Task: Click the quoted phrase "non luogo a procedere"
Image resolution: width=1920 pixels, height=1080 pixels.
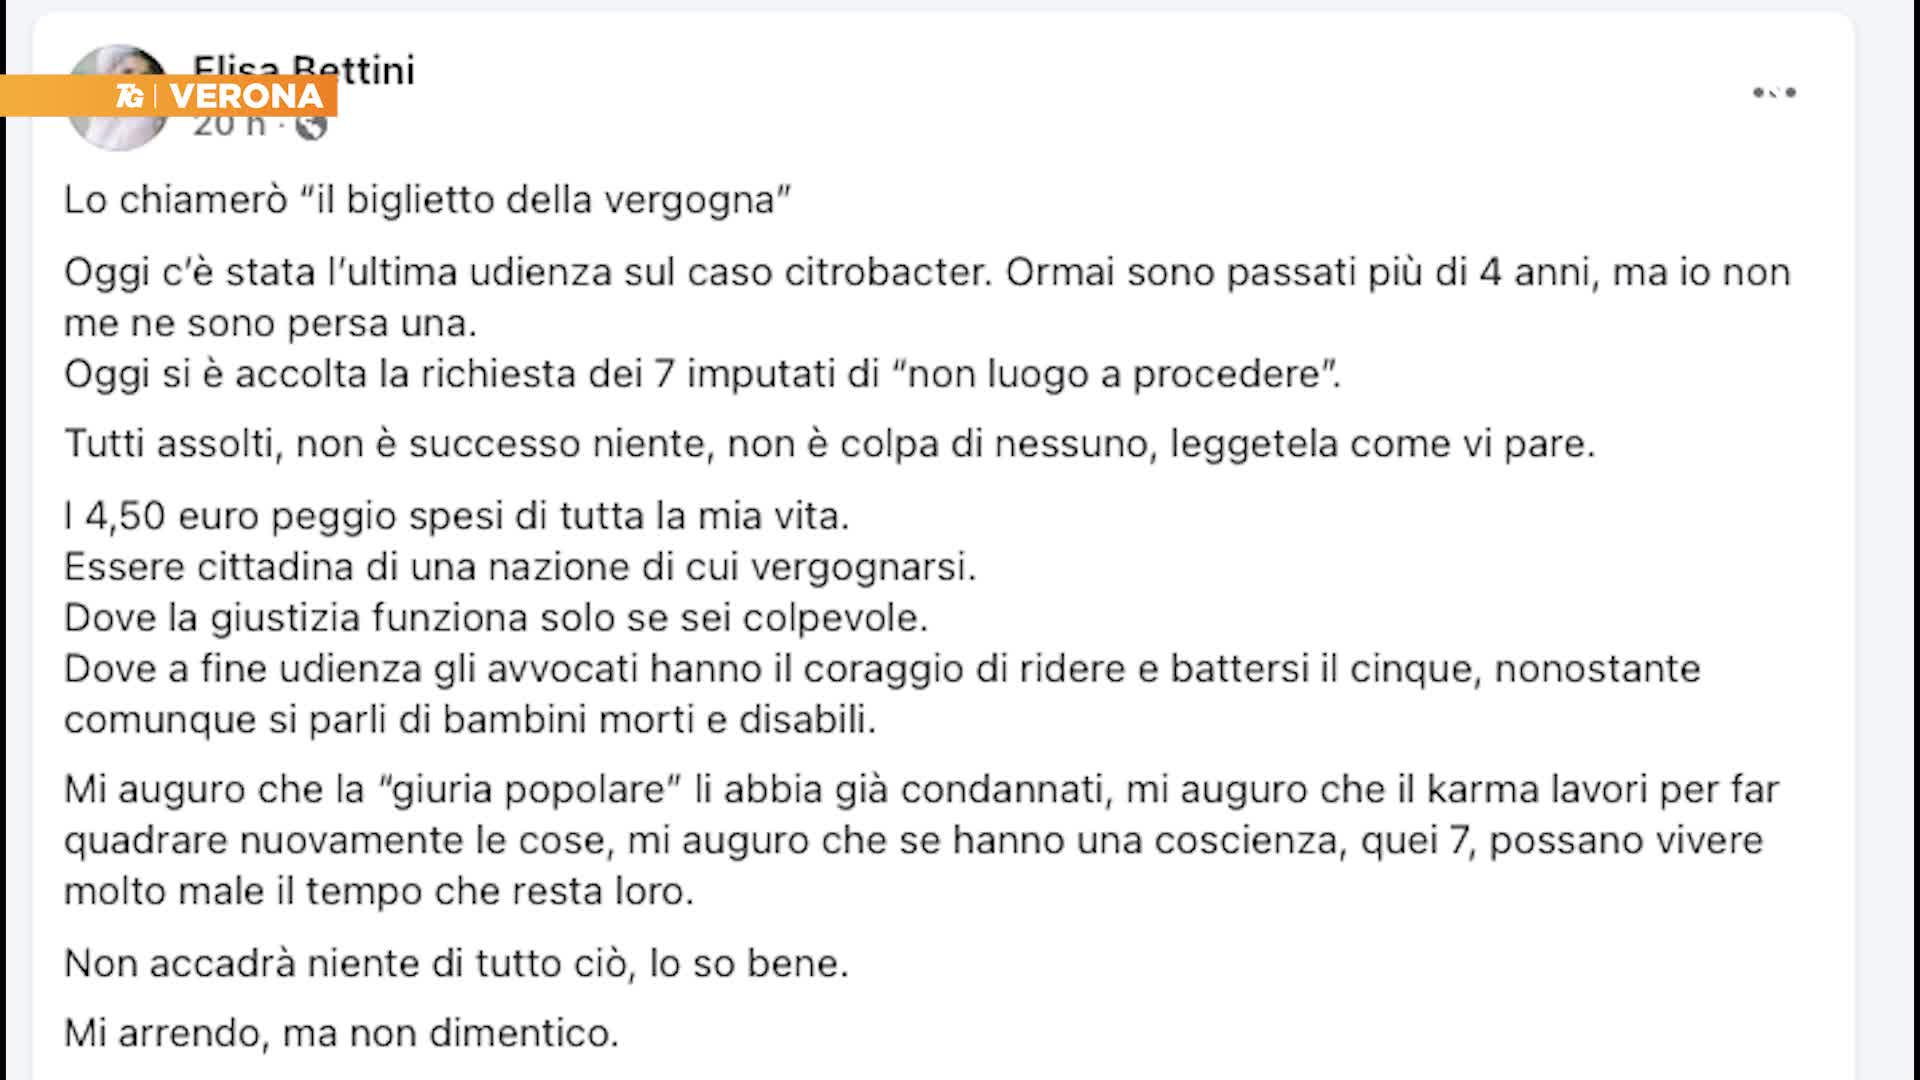Action: (x=1115, y=374)
